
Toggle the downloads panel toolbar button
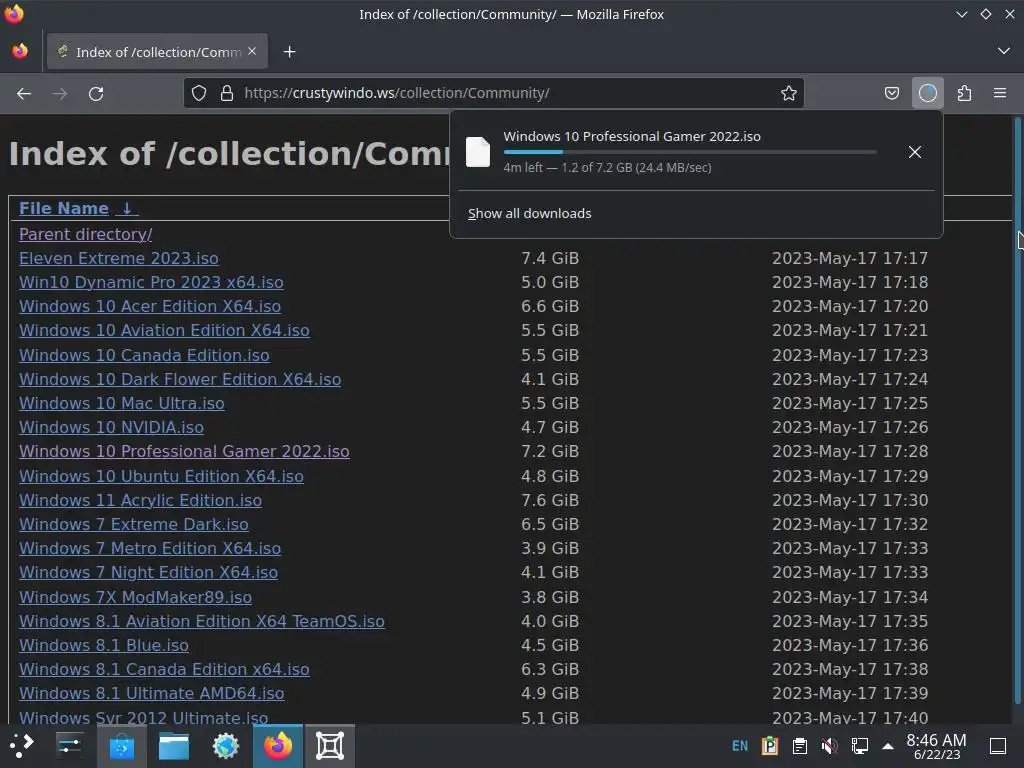pyautogui.click(x=927, y=93)
